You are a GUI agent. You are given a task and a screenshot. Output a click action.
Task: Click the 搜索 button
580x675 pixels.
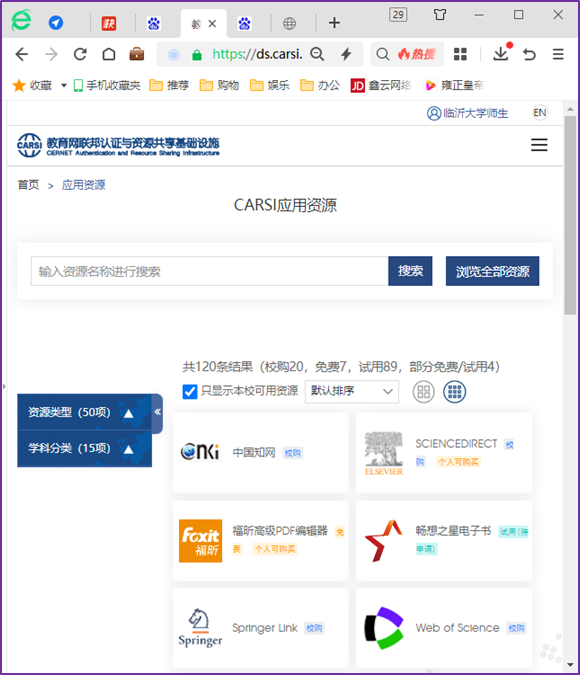pos(410,271)
